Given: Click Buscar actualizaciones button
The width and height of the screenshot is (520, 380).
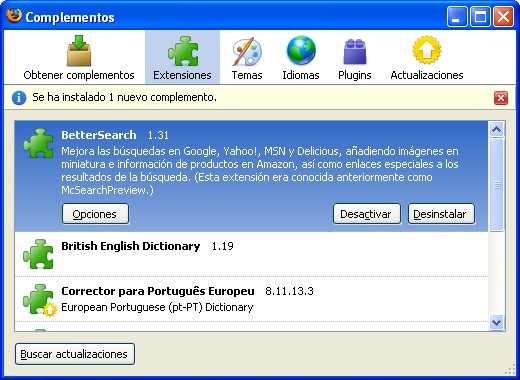Looking at the screenshot, I should click(x=75, y=354).
